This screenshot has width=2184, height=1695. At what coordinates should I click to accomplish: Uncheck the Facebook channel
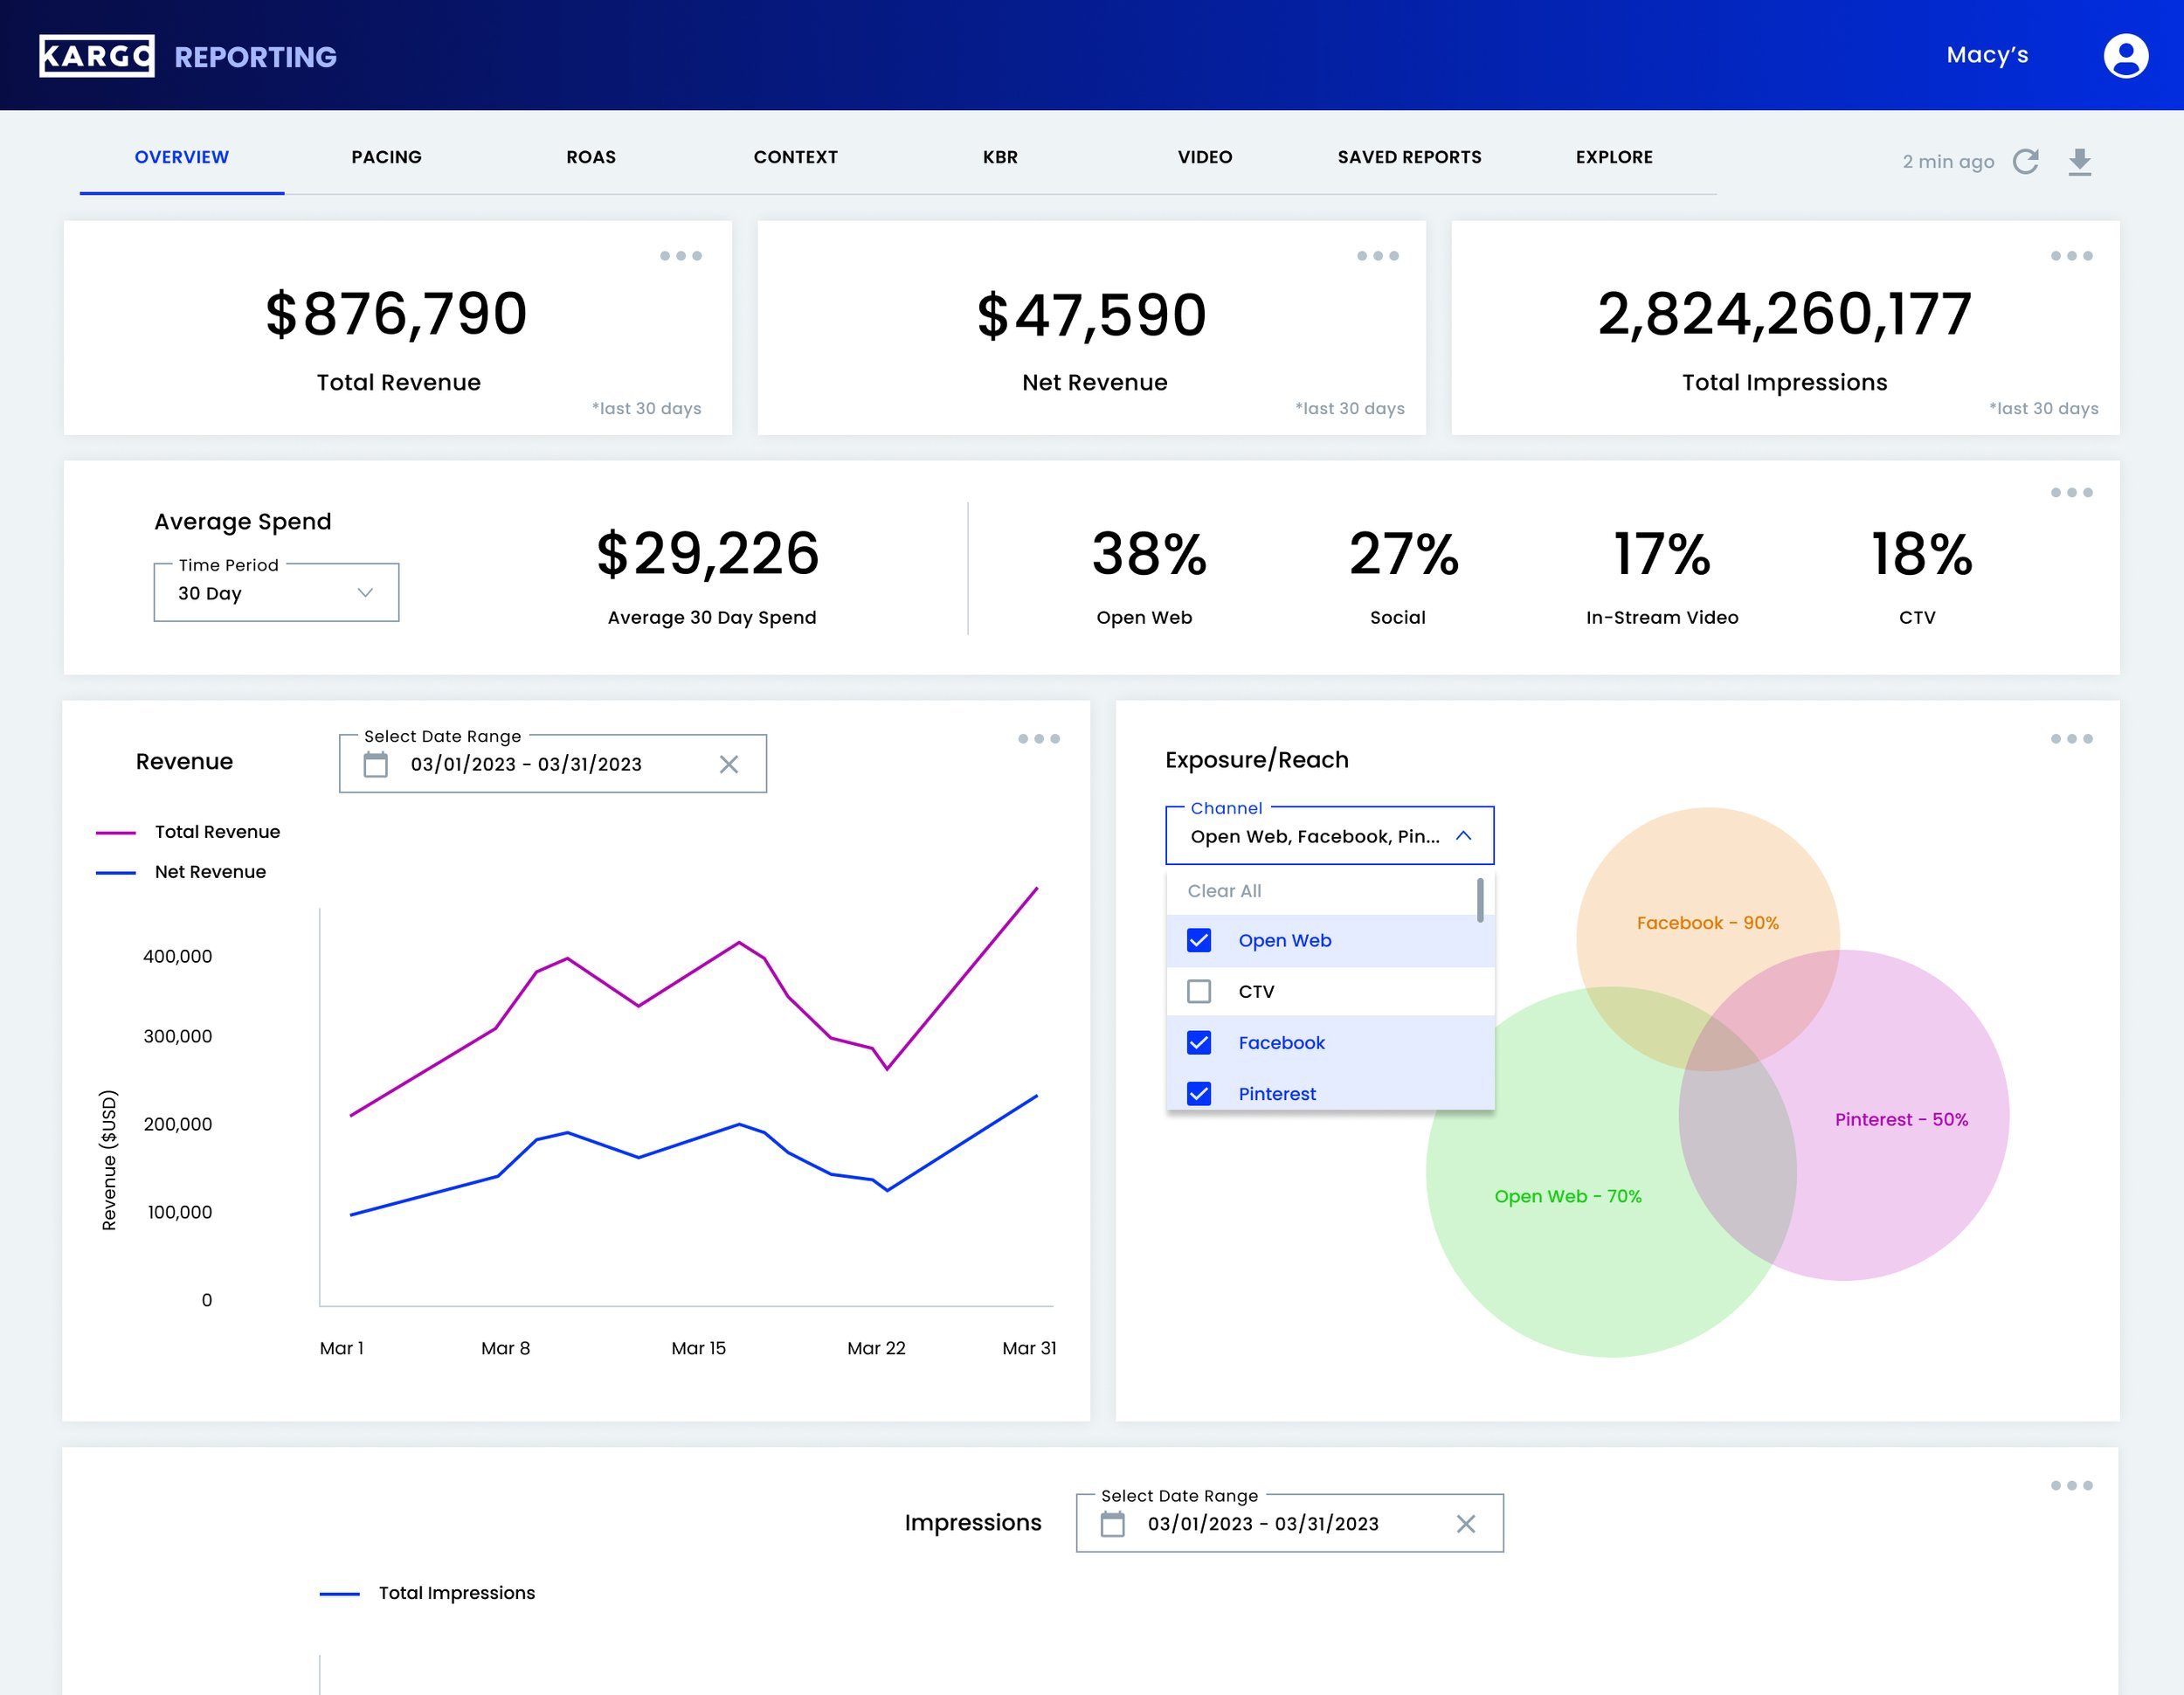coord(1199,1043)
